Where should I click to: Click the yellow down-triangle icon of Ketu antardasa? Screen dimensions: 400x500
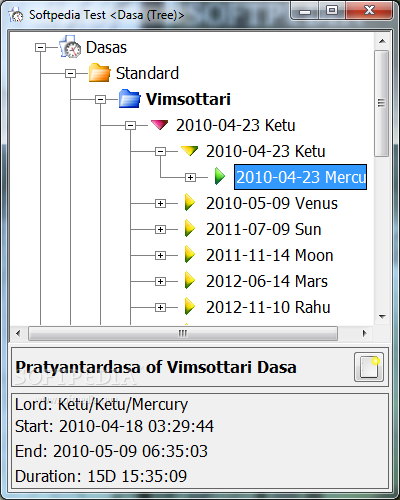pyautogui.click(x=189, y=151)
